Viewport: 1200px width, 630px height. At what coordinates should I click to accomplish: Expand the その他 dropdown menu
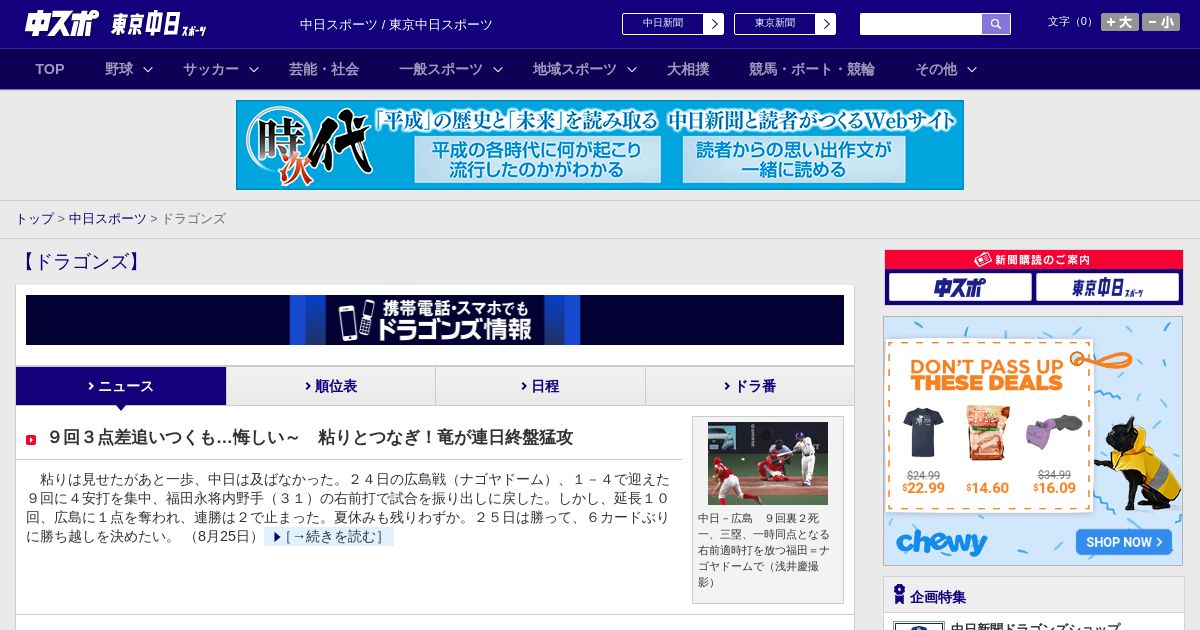946,69
